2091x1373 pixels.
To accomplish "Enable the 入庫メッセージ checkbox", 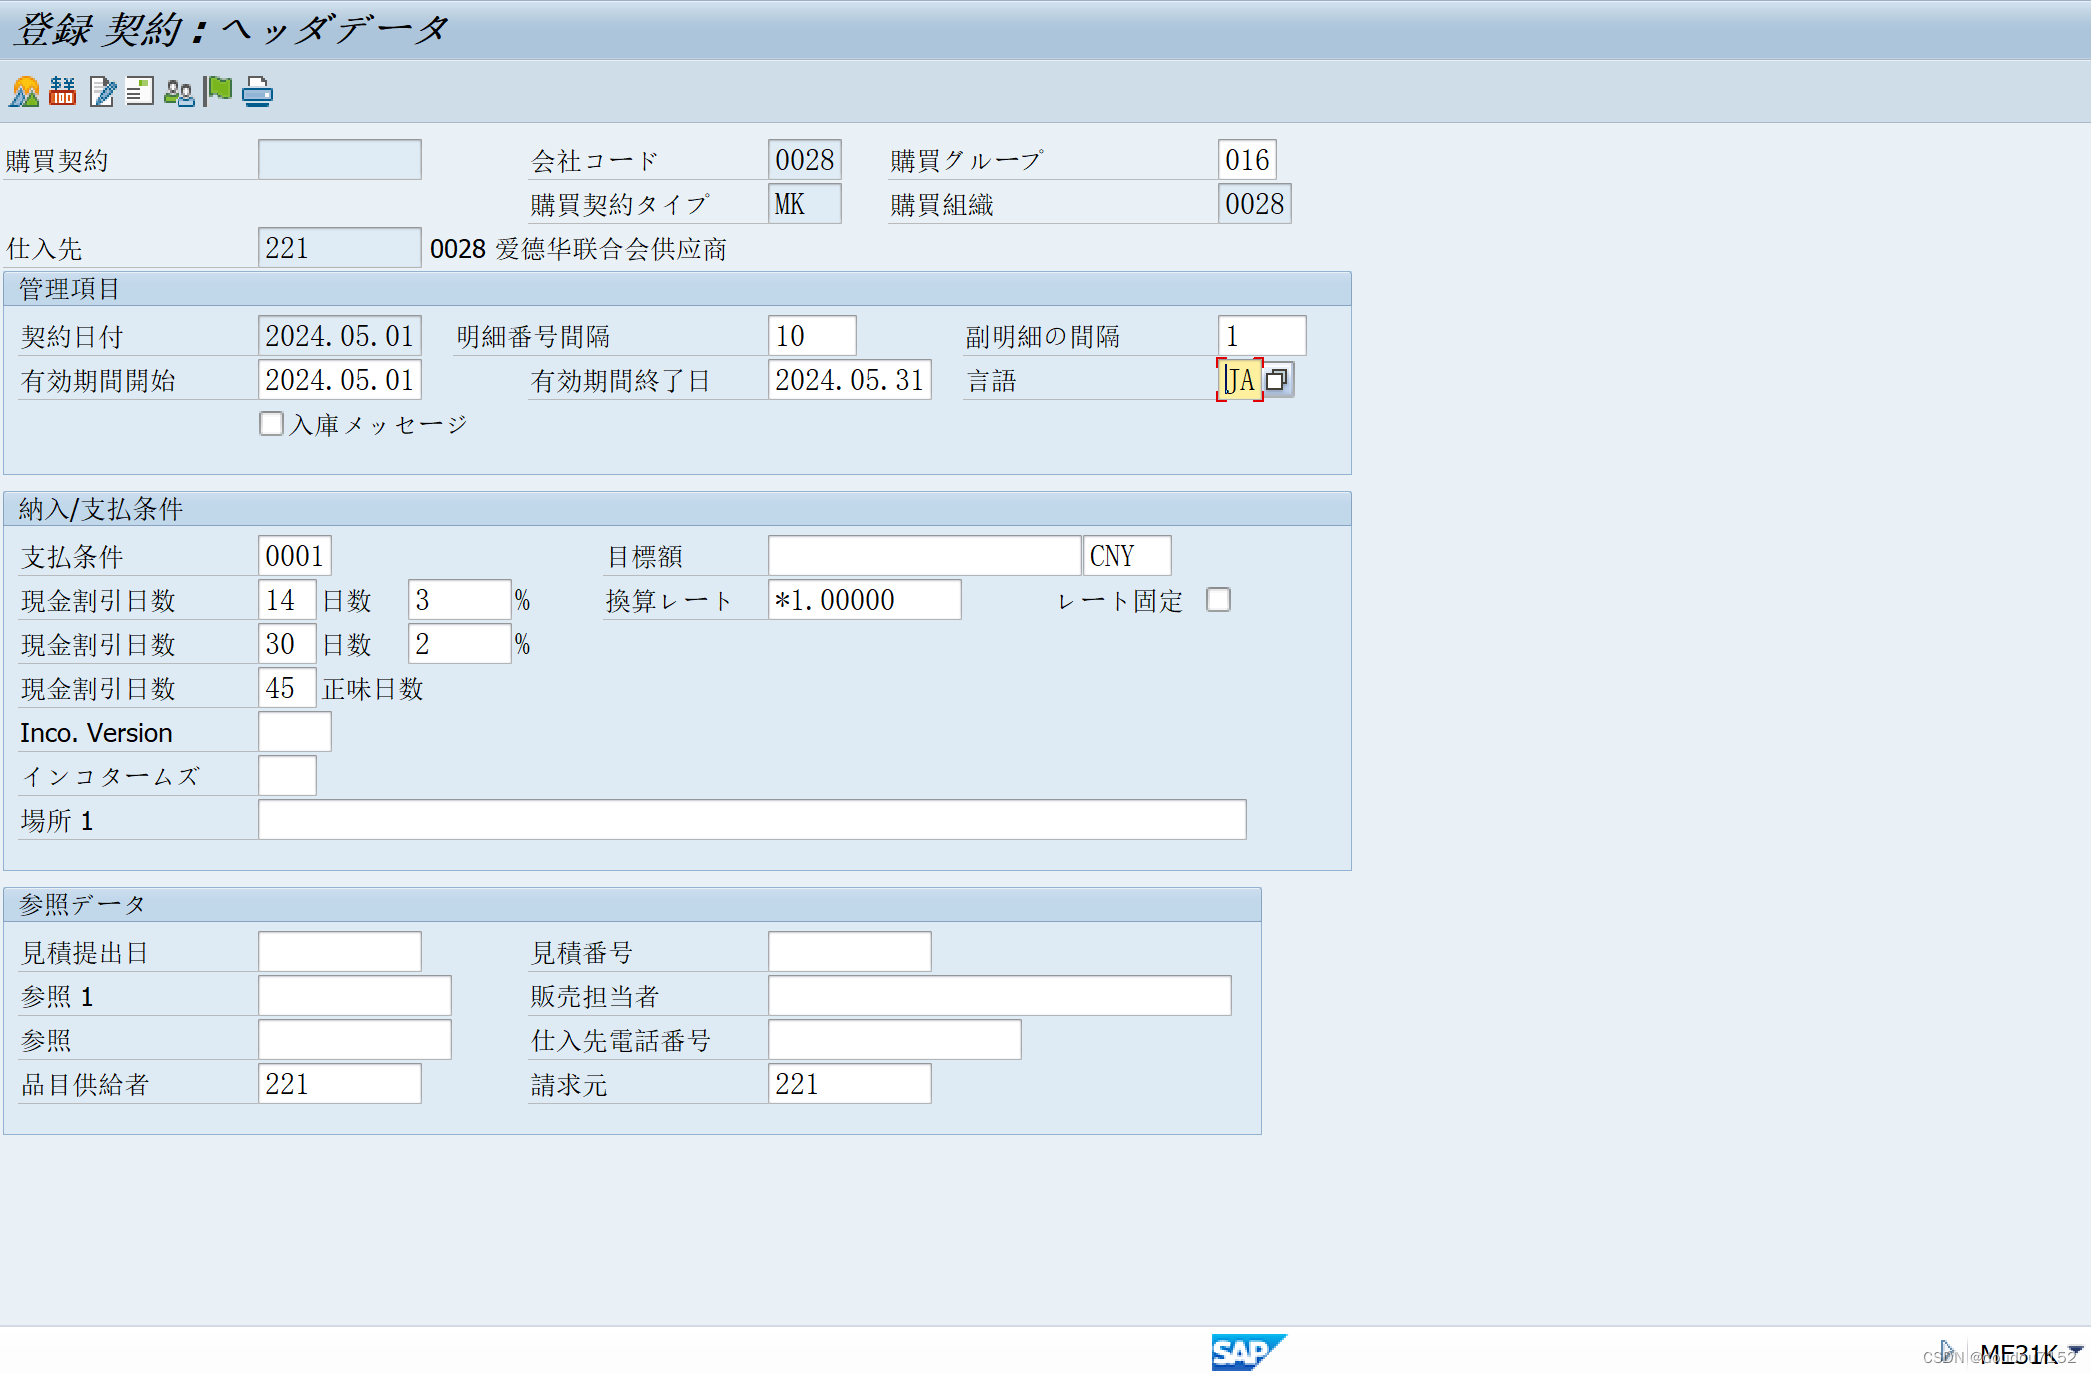I will [271, 424].
